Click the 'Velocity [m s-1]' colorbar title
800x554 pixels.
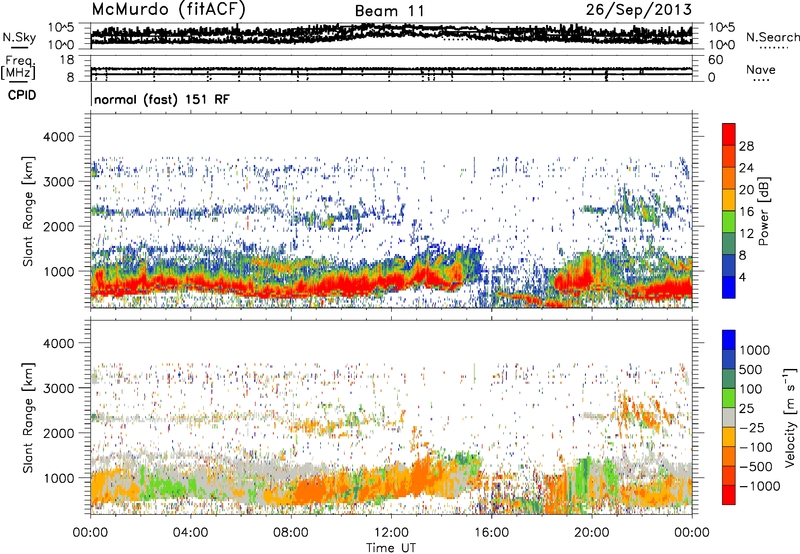(x=790, y=417)
